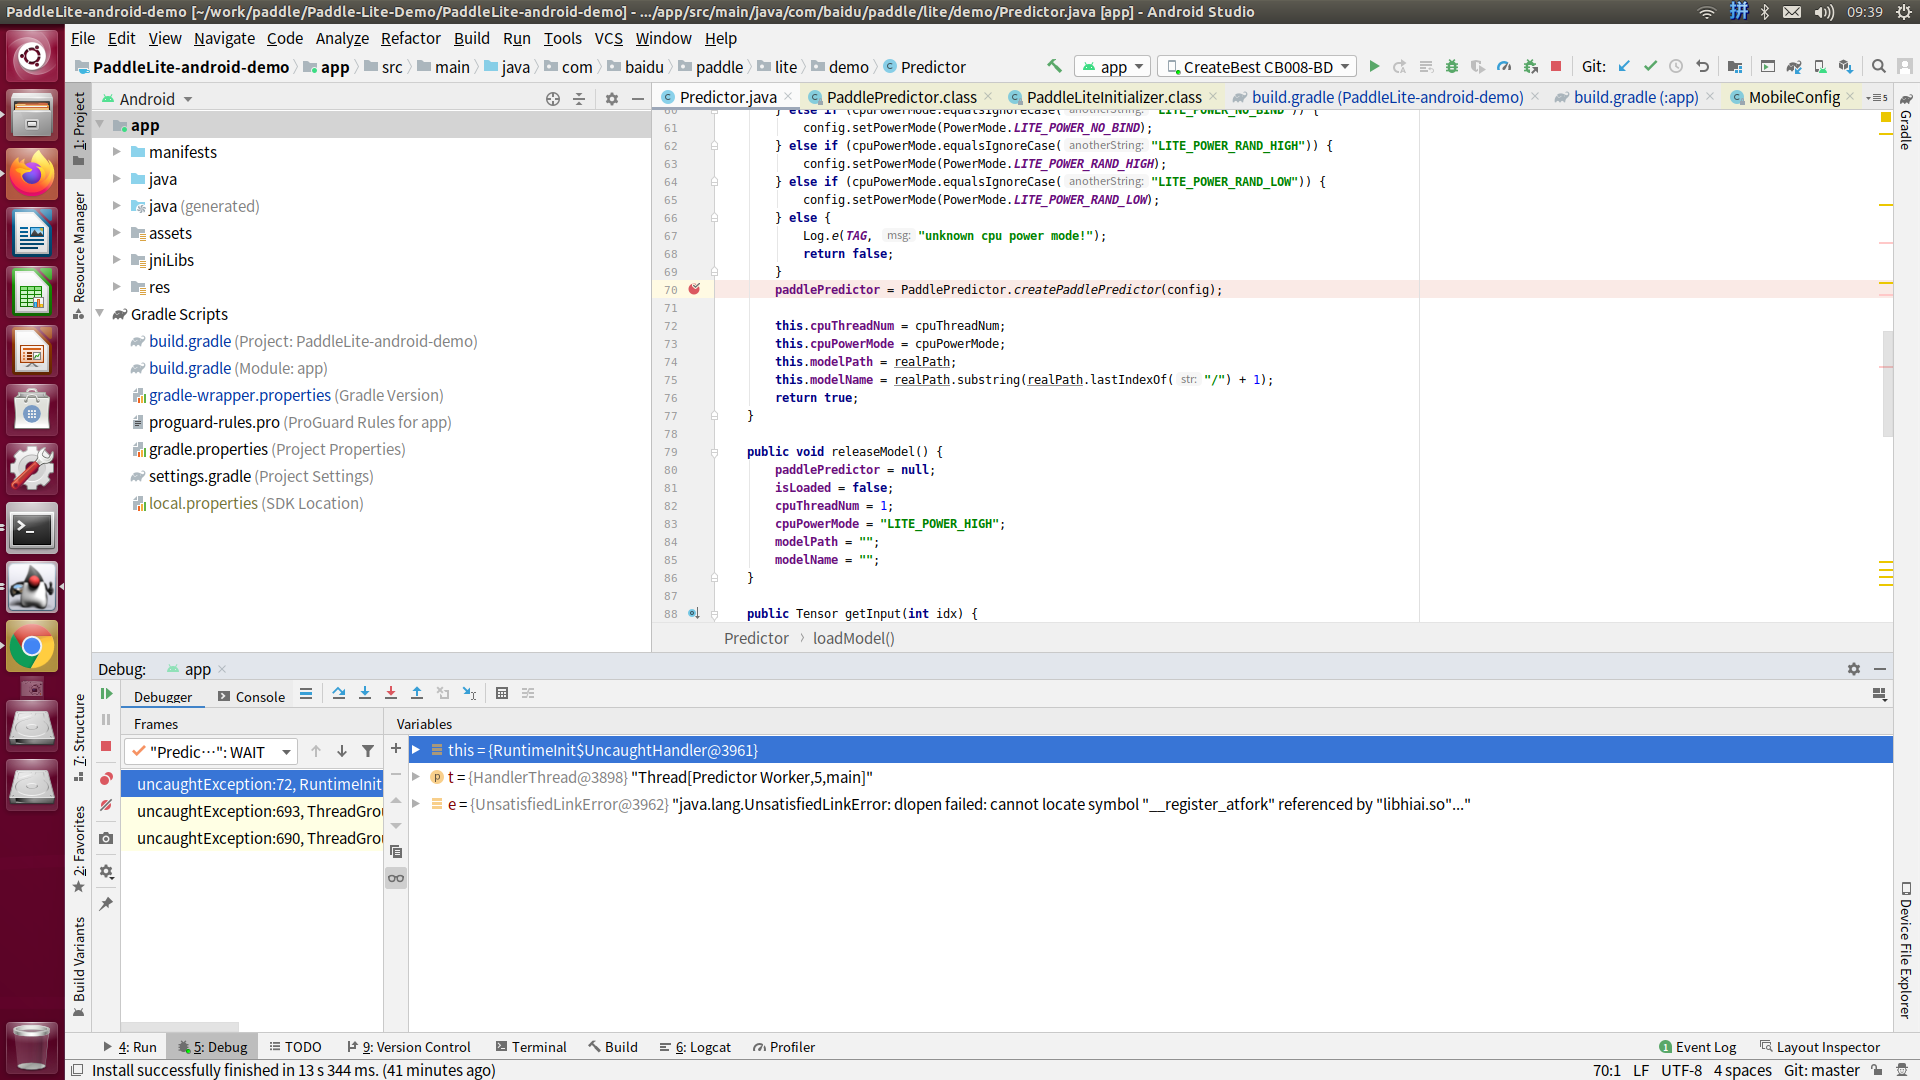Open the Logcat tool window

[x=696, y=1047]
